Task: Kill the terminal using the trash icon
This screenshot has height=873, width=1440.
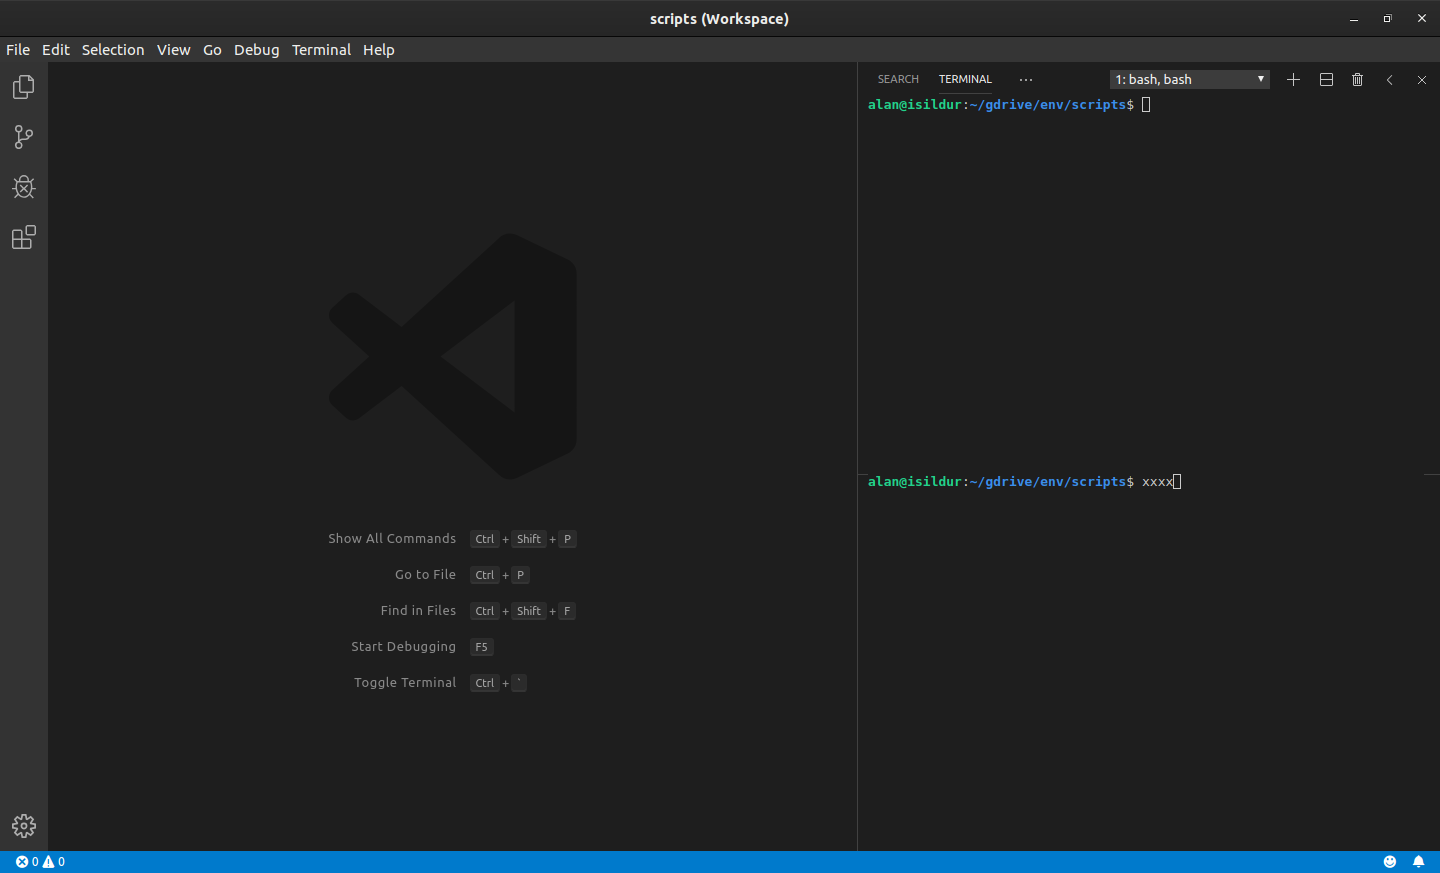Action: 1357,79
